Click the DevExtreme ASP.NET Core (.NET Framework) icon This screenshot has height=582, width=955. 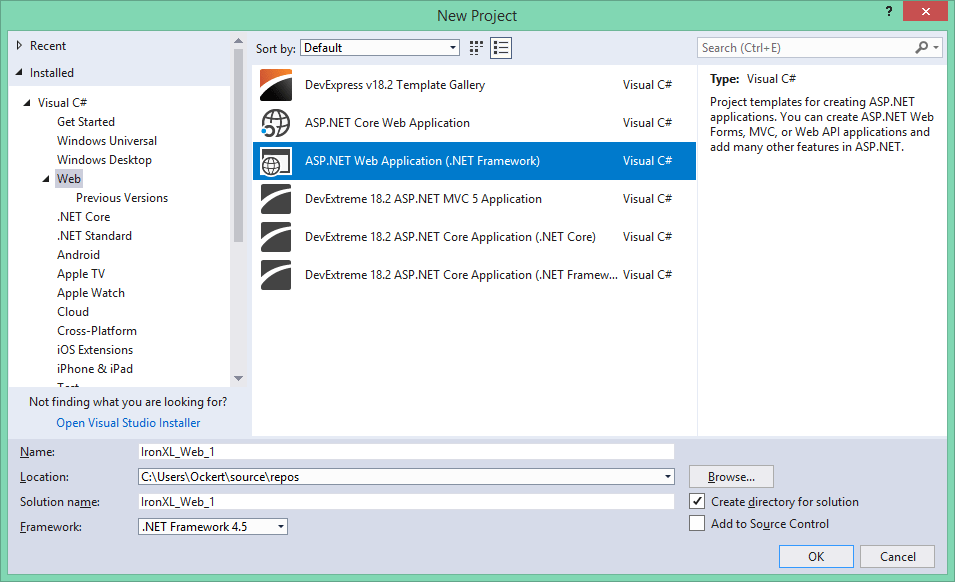[x=276, y=275]
